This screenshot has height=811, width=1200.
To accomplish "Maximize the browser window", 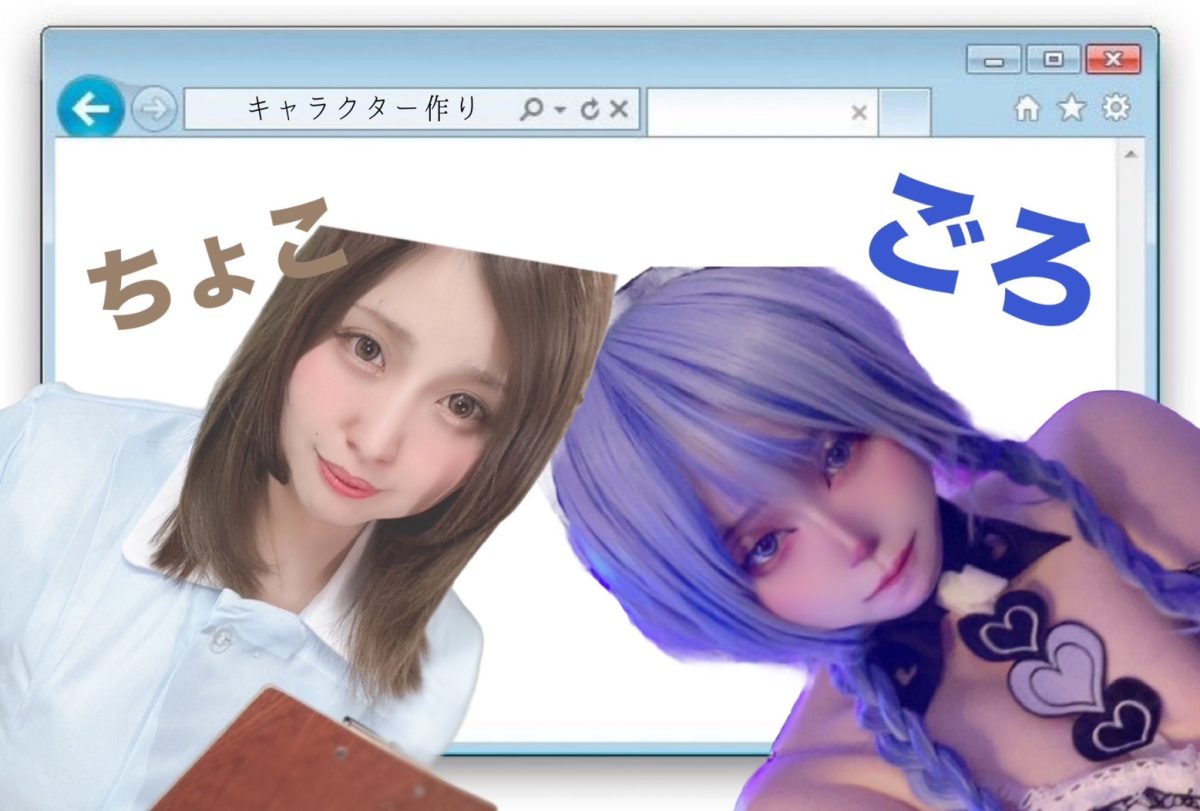I will coord(1052,60).
